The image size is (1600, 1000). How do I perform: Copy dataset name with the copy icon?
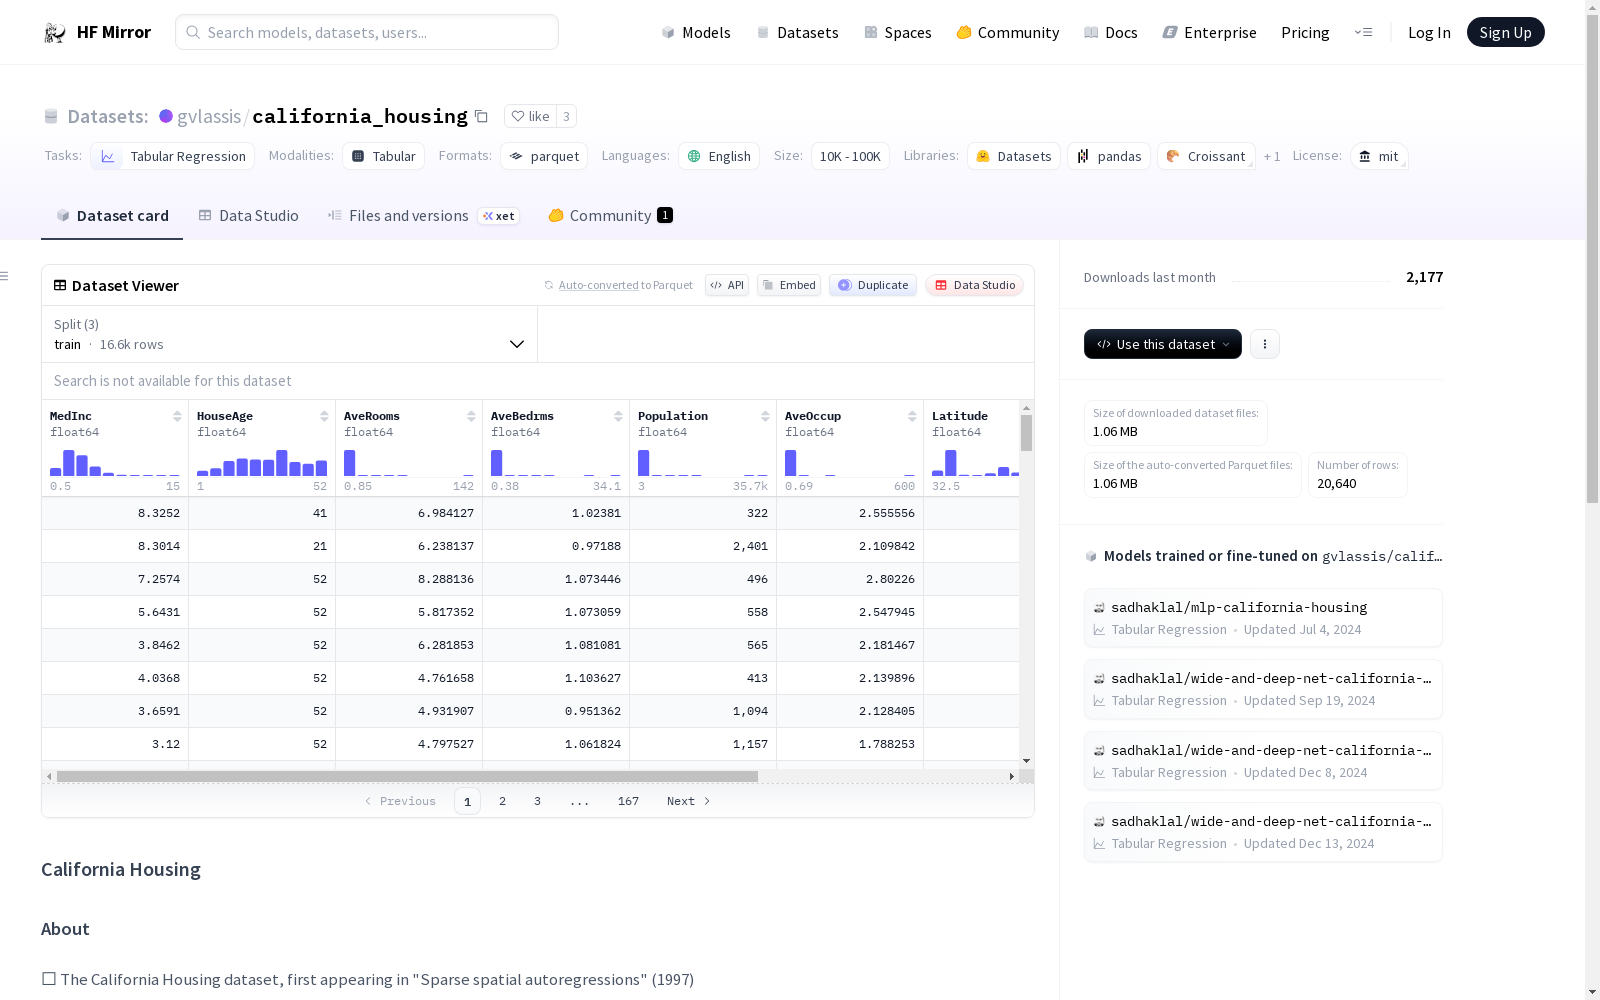coord(481,117)
